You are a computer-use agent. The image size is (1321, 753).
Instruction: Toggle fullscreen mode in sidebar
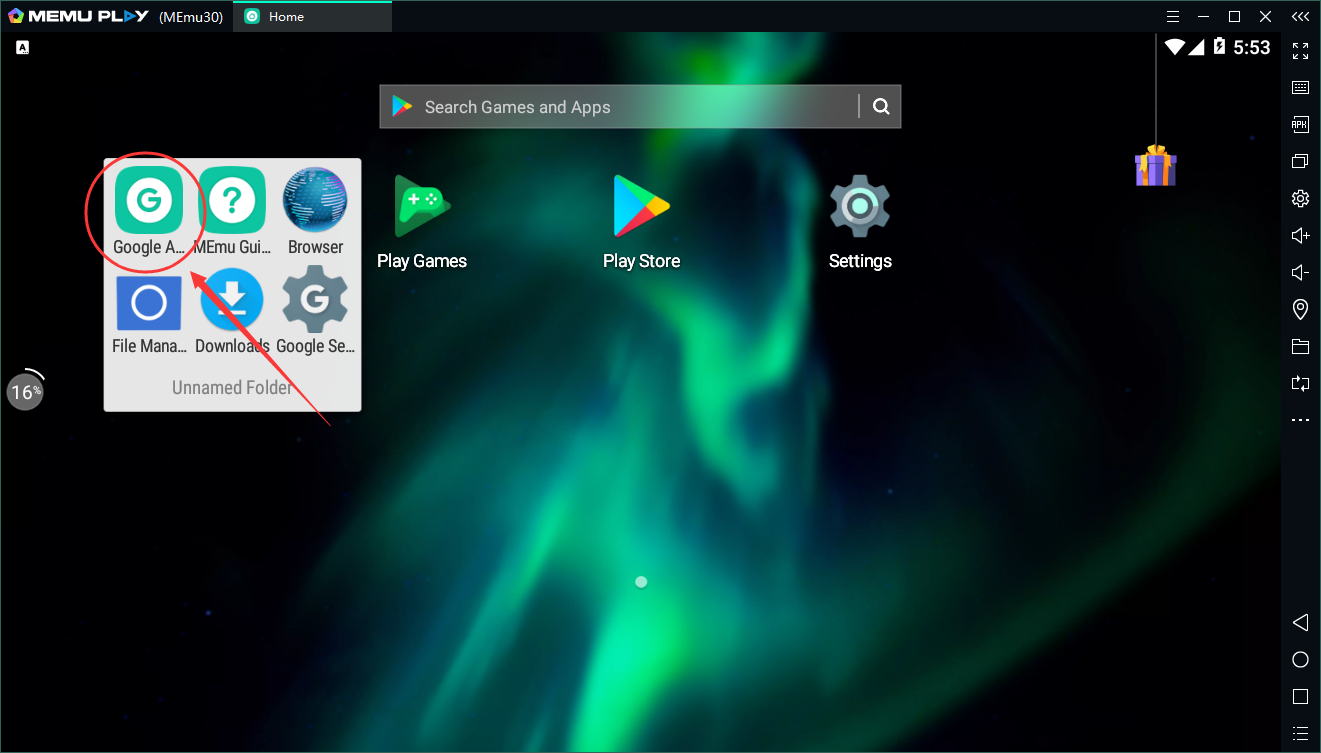[1300, 51]
